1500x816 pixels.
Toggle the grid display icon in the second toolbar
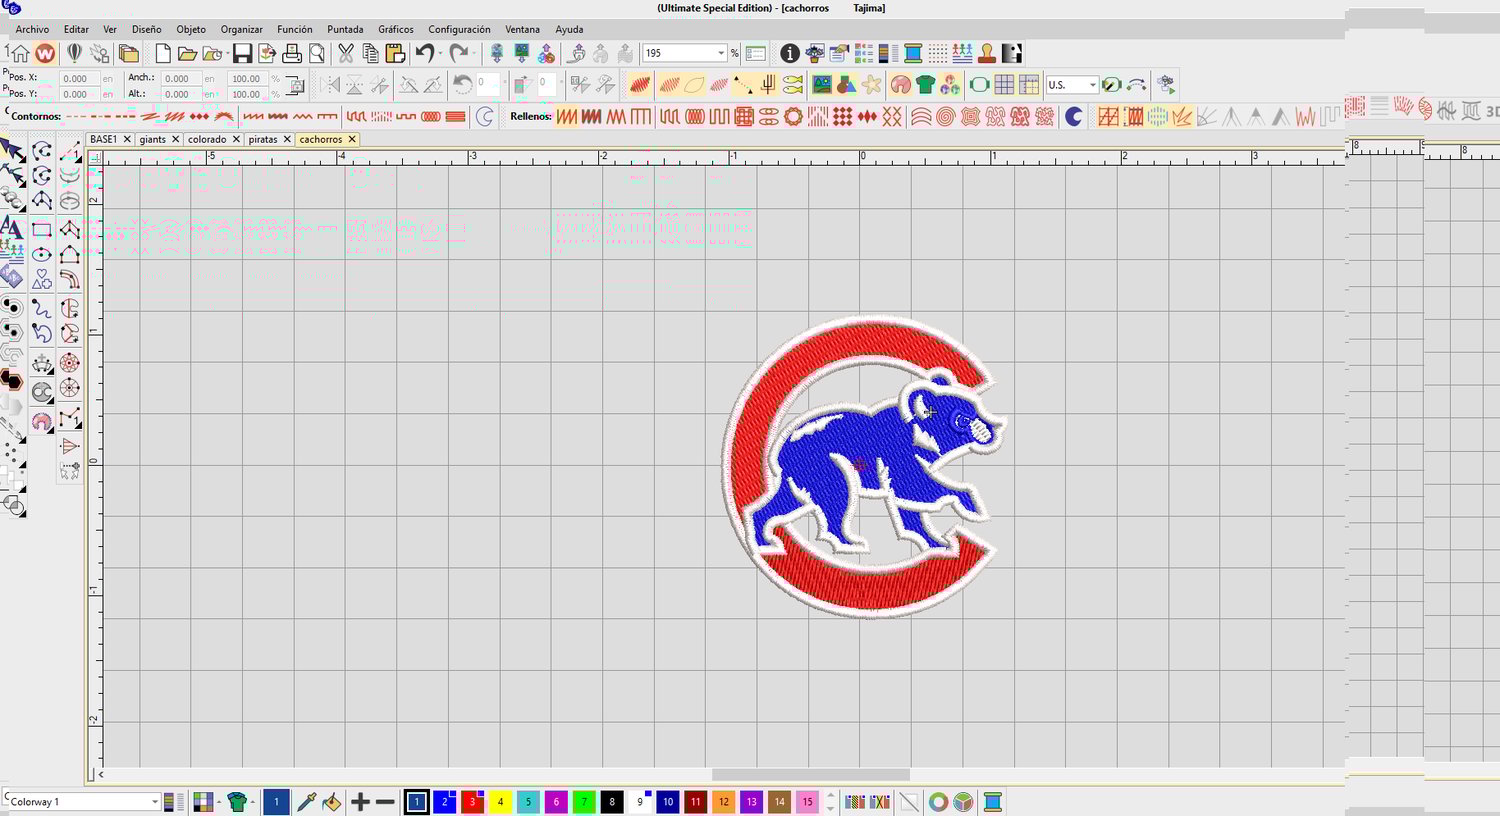point(1004,85)
